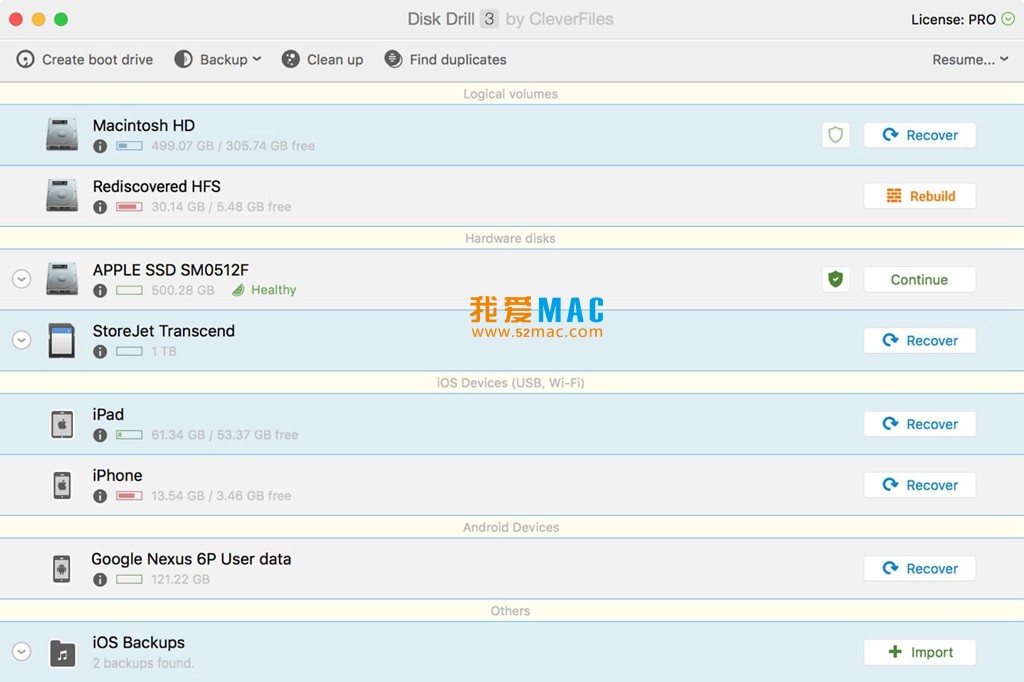
Task: Click the 2 backups found text
Action: [143, 663]
